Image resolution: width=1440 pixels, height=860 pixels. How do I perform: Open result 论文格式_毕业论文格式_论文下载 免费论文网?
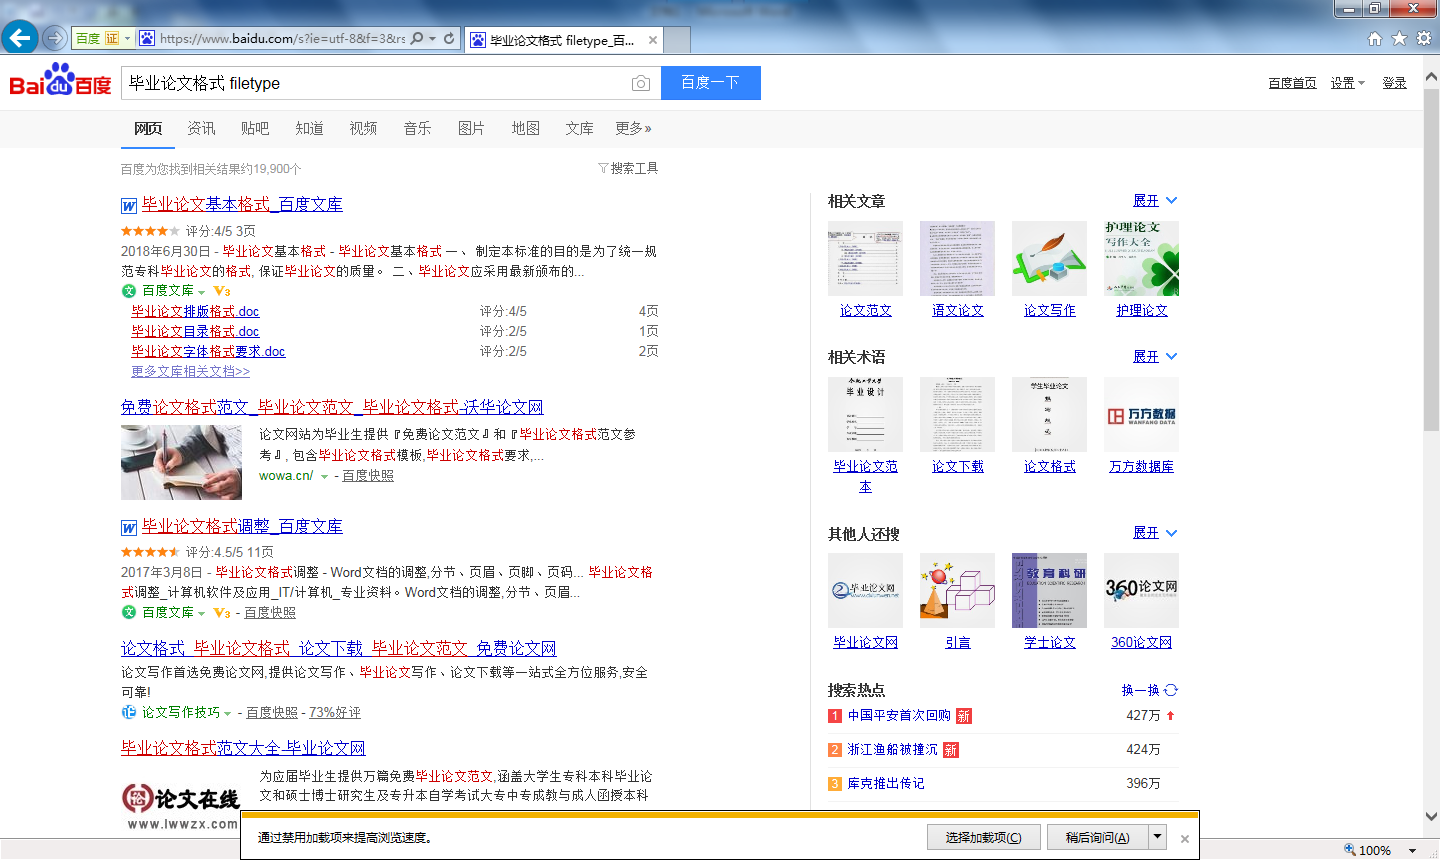click(x=338, y=648)
